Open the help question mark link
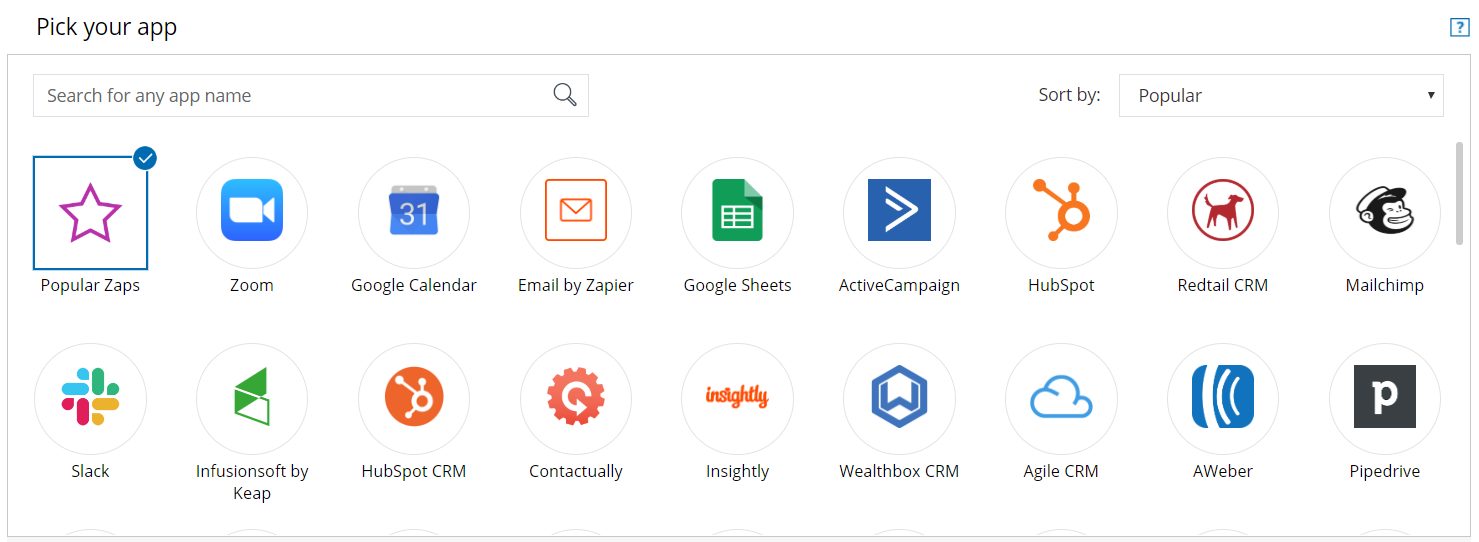 [x=1459, y=28]
